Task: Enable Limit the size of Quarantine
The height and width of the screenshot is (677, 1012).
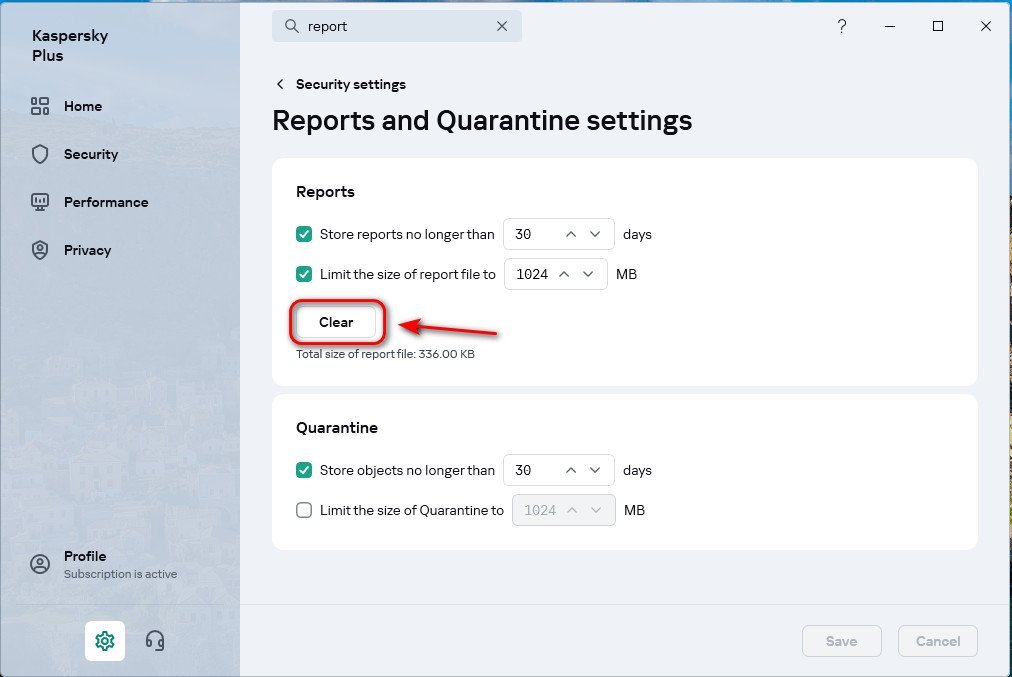Action: tap(304, 510)
